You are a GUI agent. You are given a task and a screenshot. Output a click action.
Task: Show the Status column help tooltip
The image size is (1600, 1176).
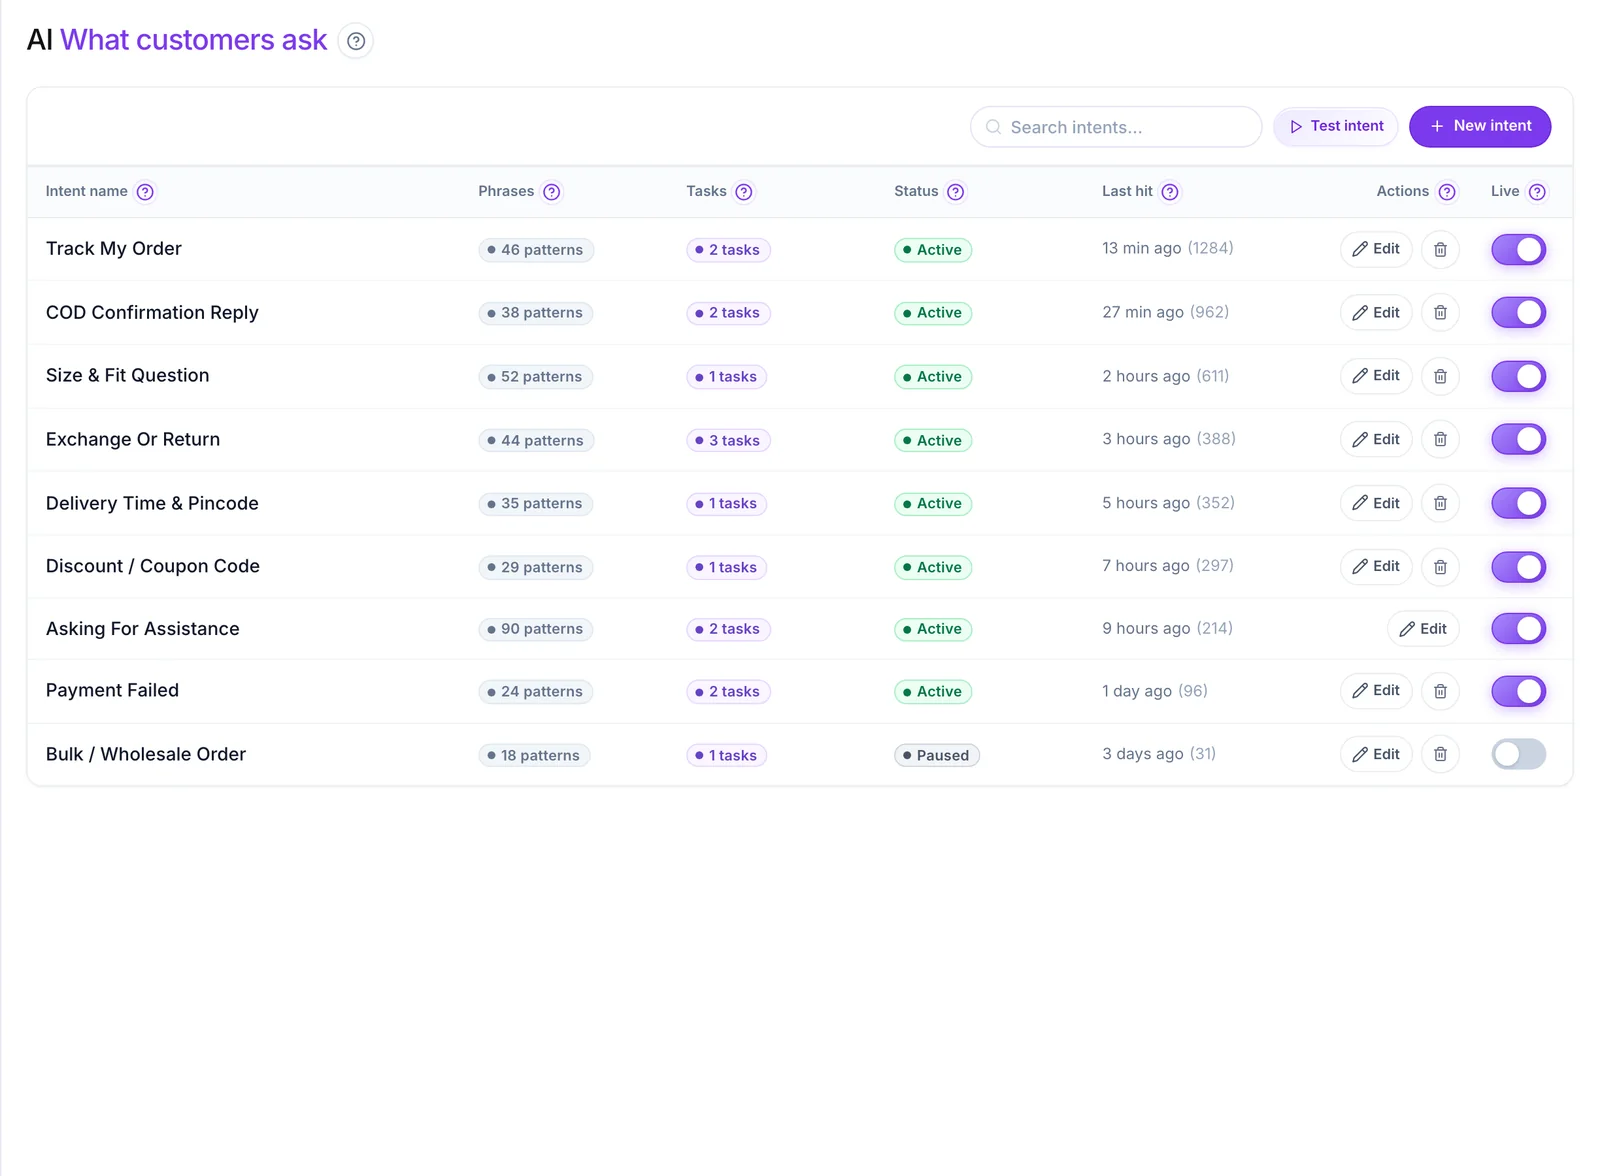[956, 192]
